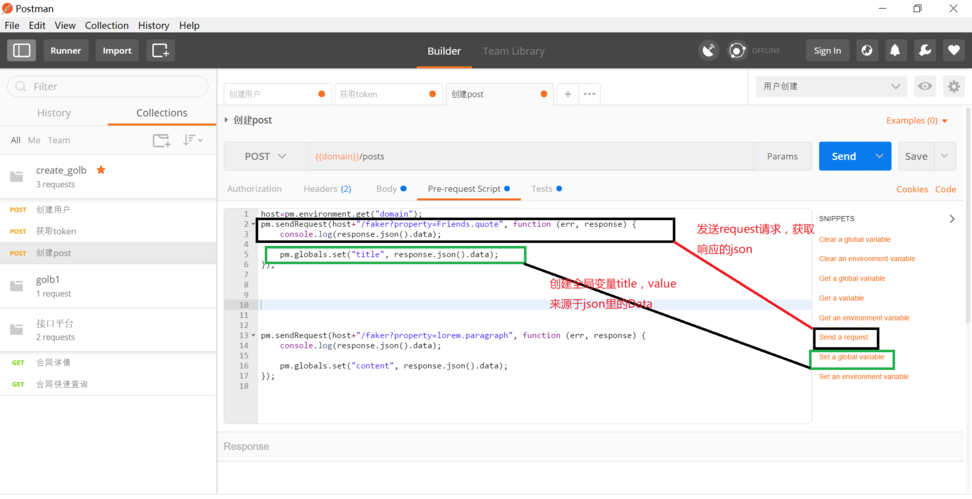This screenshot has height=499, width=972.
Task: Click the Import button
Action: (117, 51)
